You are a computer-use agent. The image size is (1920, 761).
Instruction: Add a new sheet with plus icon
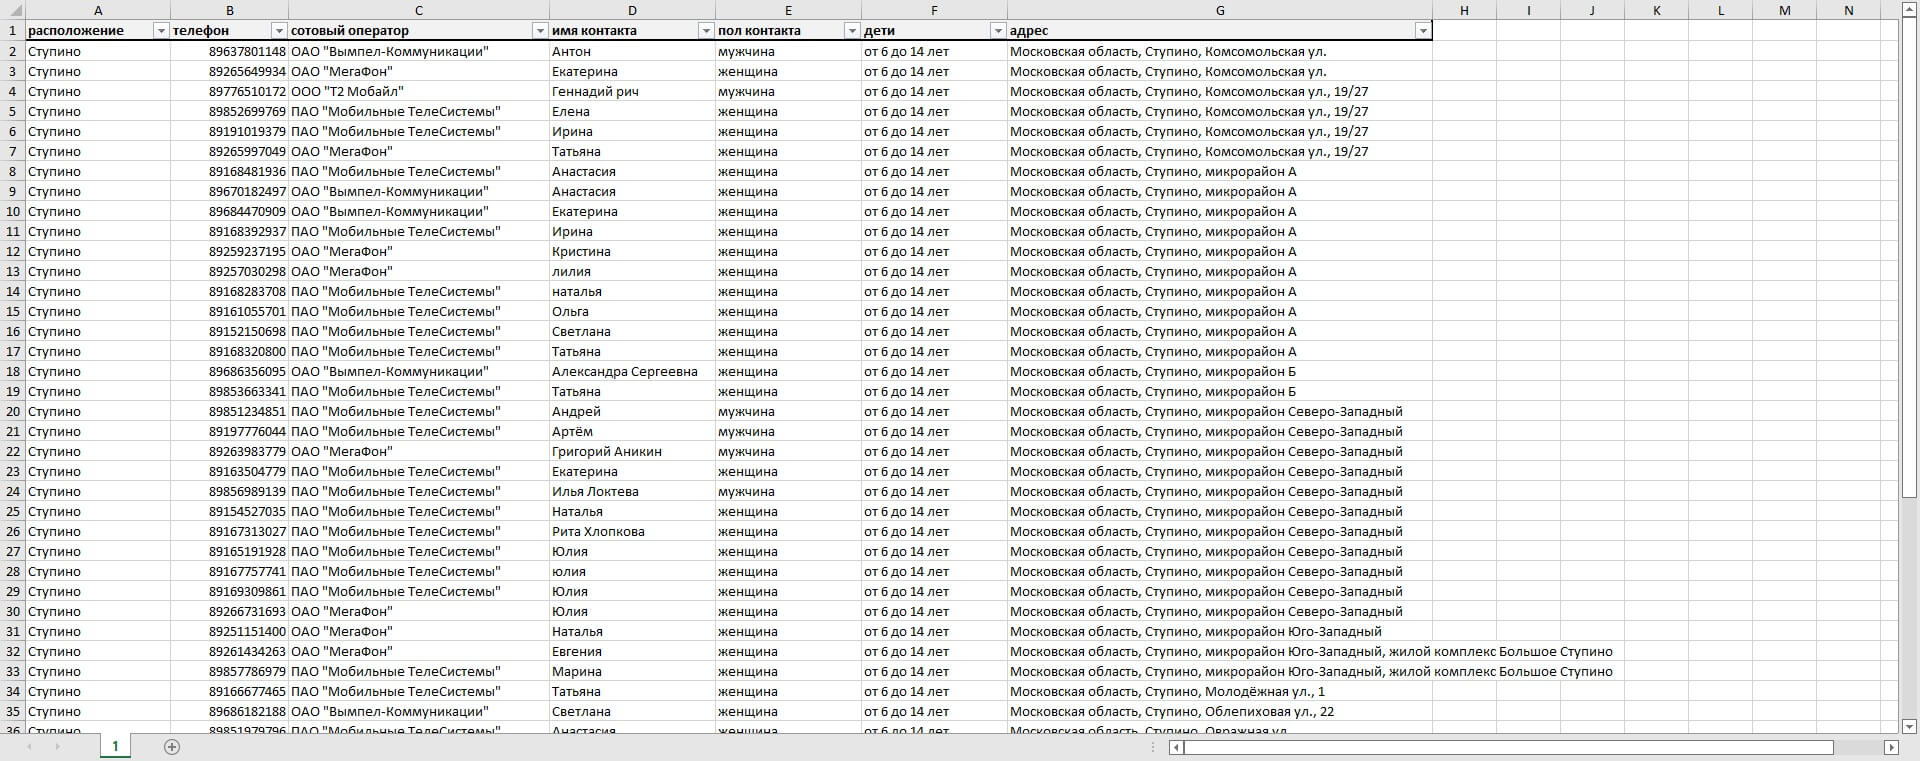click(x=172, y=747)
